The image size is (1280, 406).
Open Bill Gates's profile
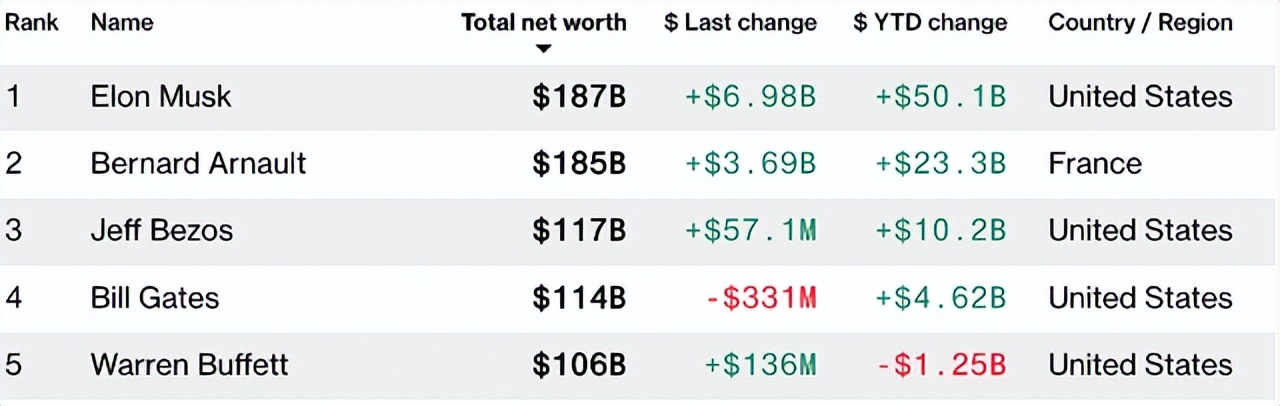[x=154, y=298]
